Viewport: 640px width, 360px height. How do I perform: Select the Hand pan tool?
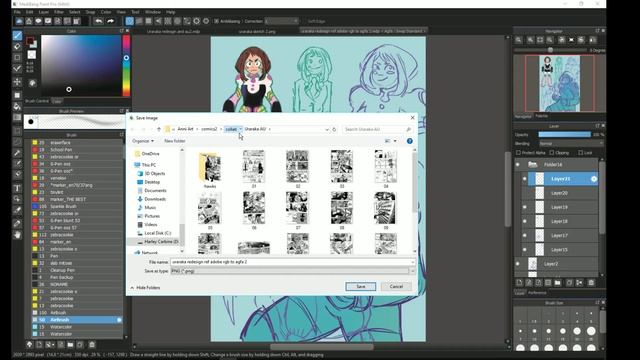[x=17, y=235]
